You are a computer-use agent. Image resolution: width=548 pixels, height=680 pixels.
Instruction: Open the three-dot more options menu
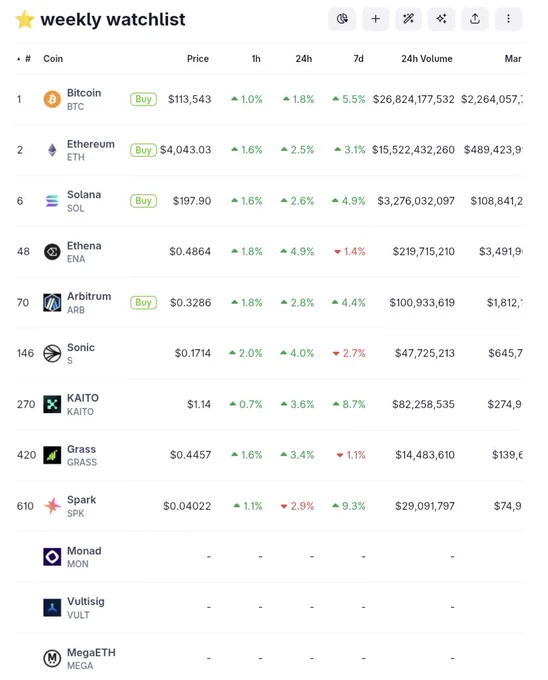click(x=508, y=19)
